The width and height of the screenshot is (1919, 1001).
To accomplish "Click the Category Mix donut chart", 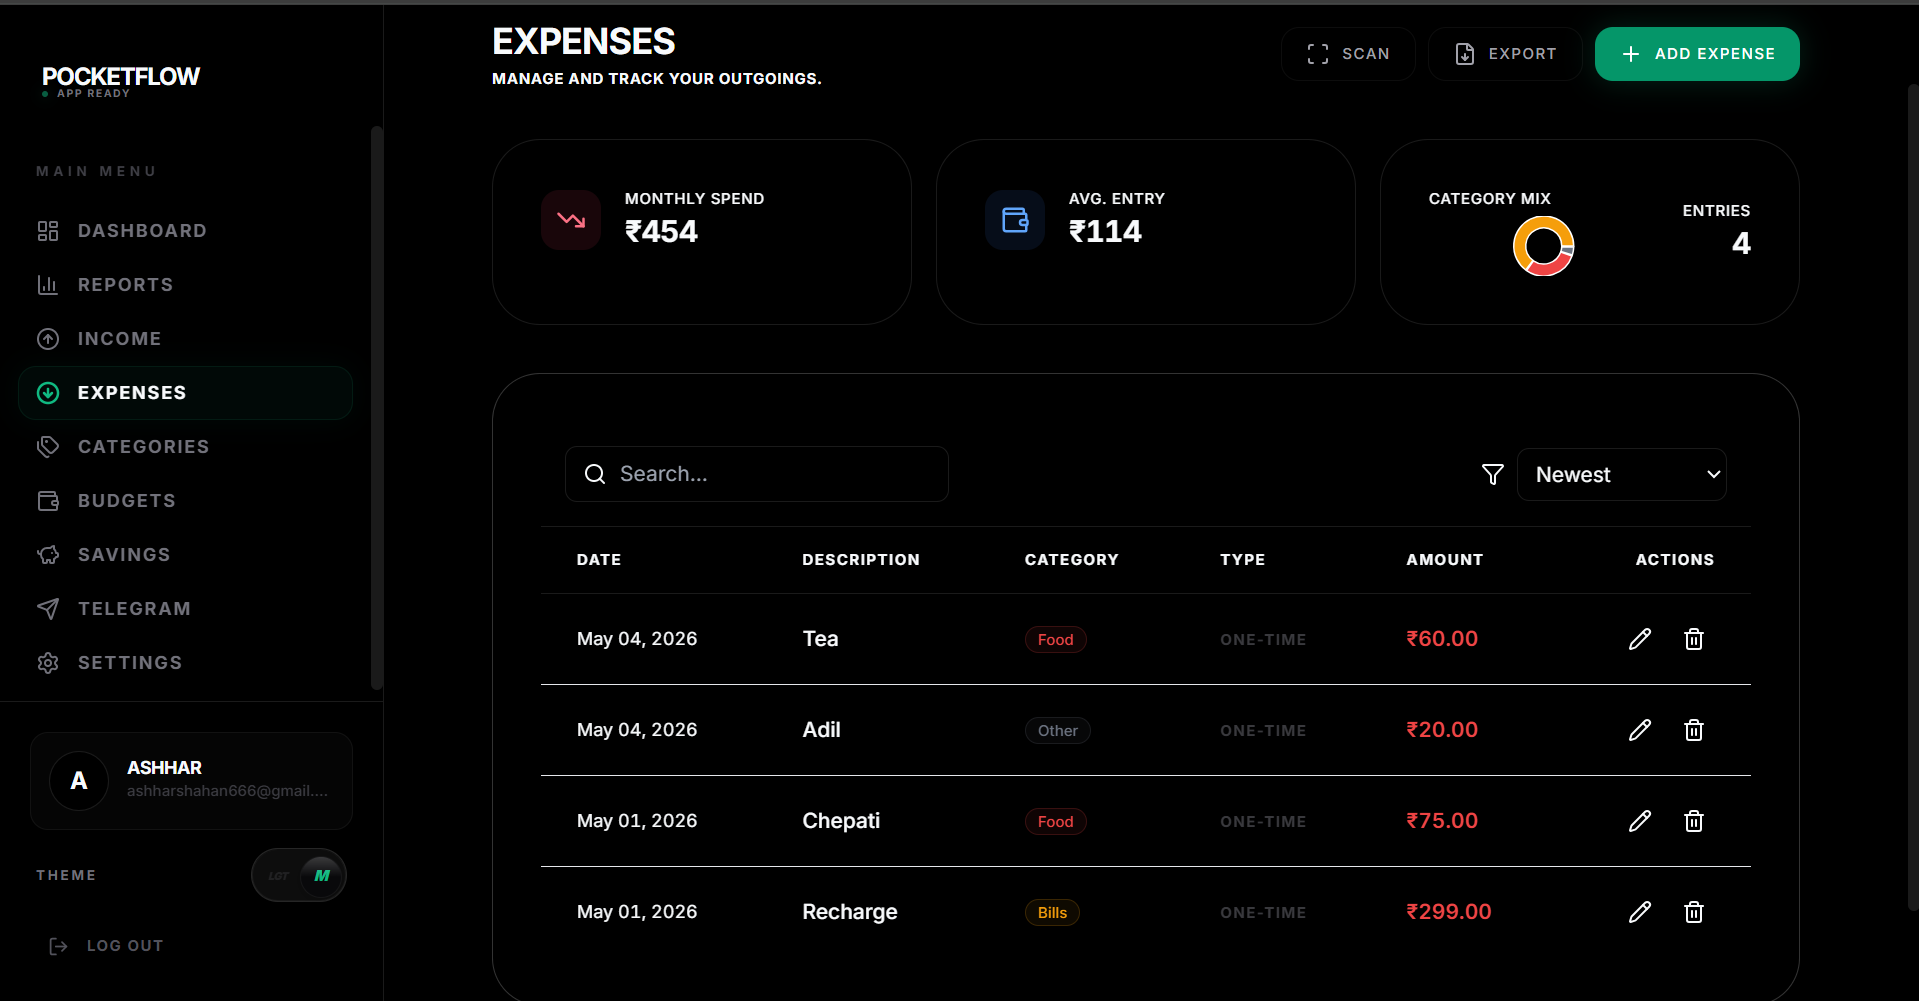I will click(1543, 246).
